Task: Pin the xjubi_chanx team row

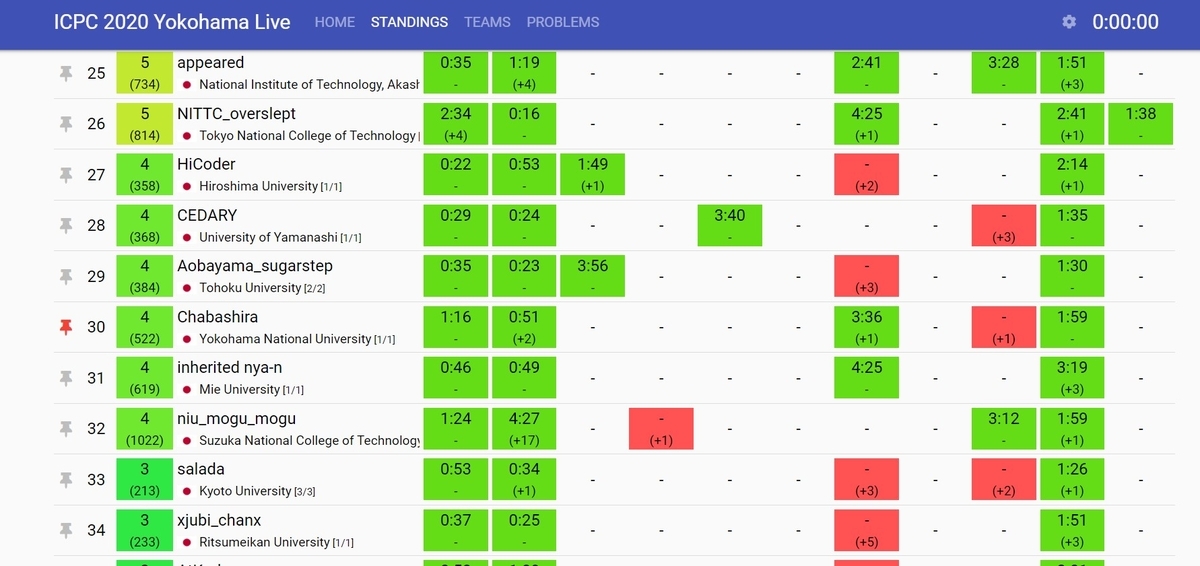Action: click(x=66, y=531)
